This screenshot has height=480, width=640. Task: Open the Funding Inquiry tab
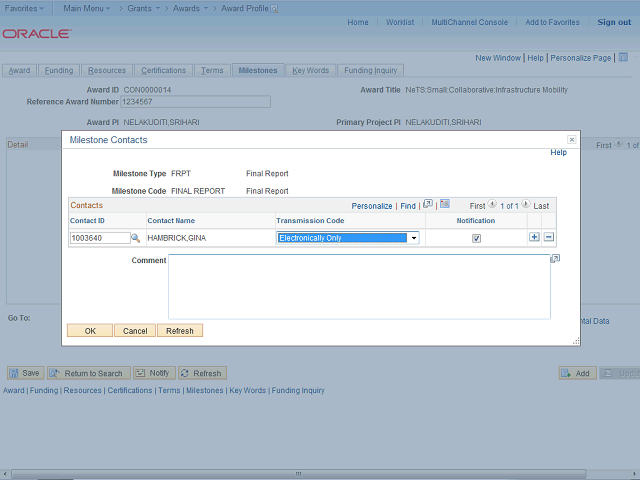[x=371, y=71]
